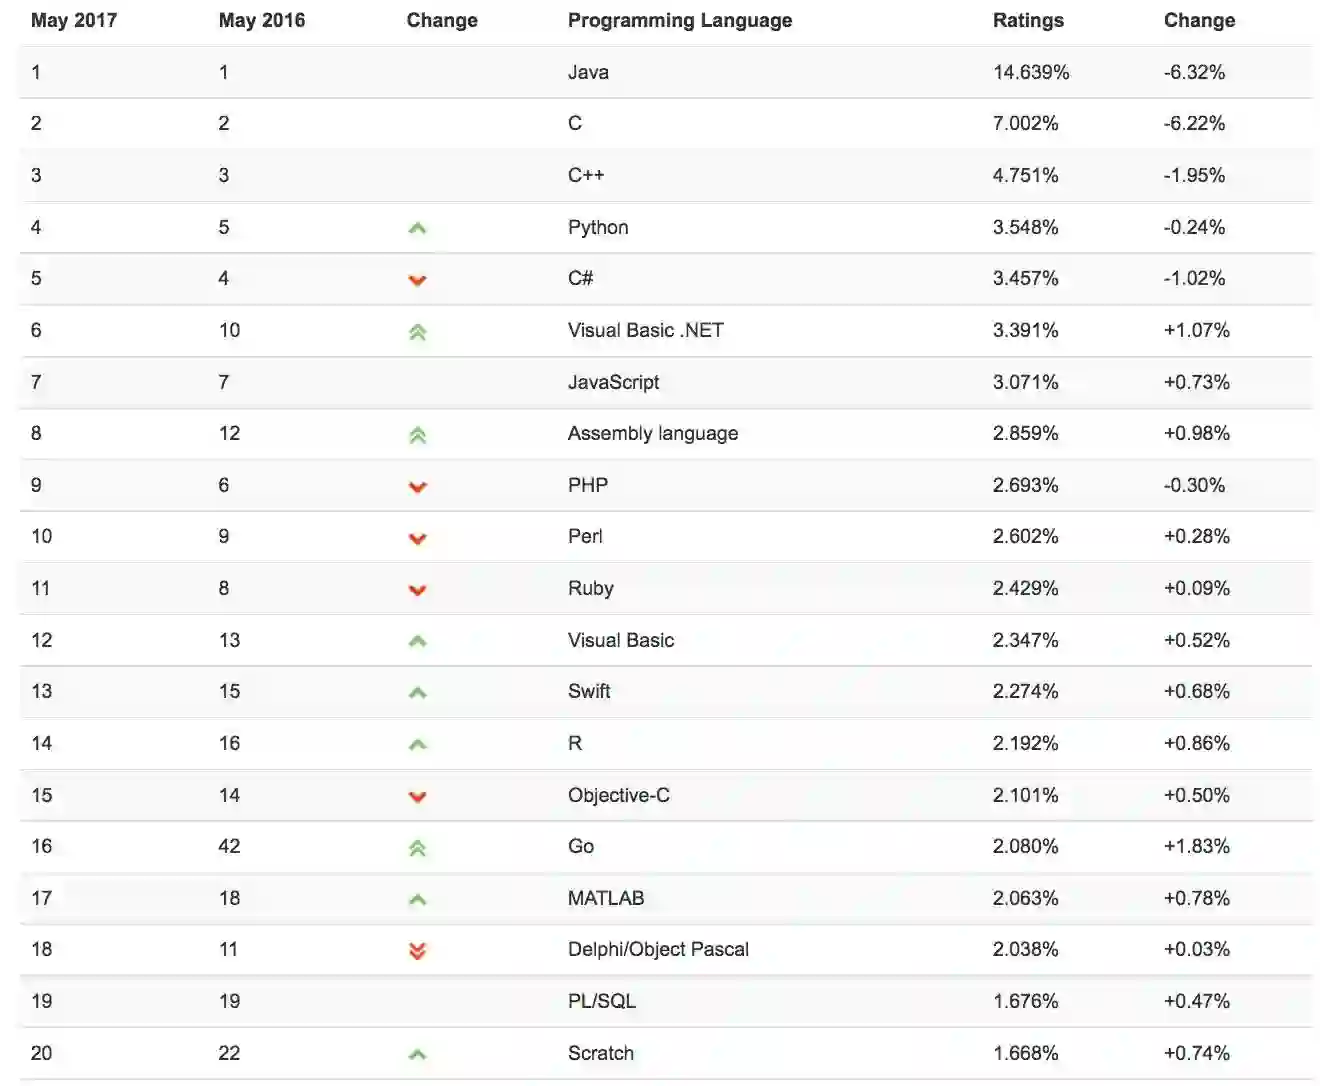Click double red arrow for Delphi/Object Pascal

point(418,951)
